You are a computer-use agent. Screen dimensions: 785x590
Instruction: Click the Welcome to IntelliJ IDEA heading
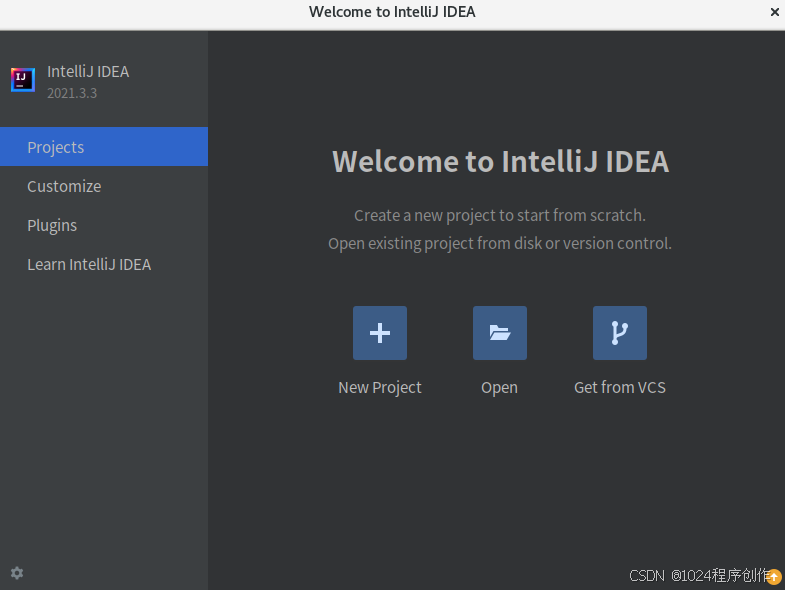[500, 161]
